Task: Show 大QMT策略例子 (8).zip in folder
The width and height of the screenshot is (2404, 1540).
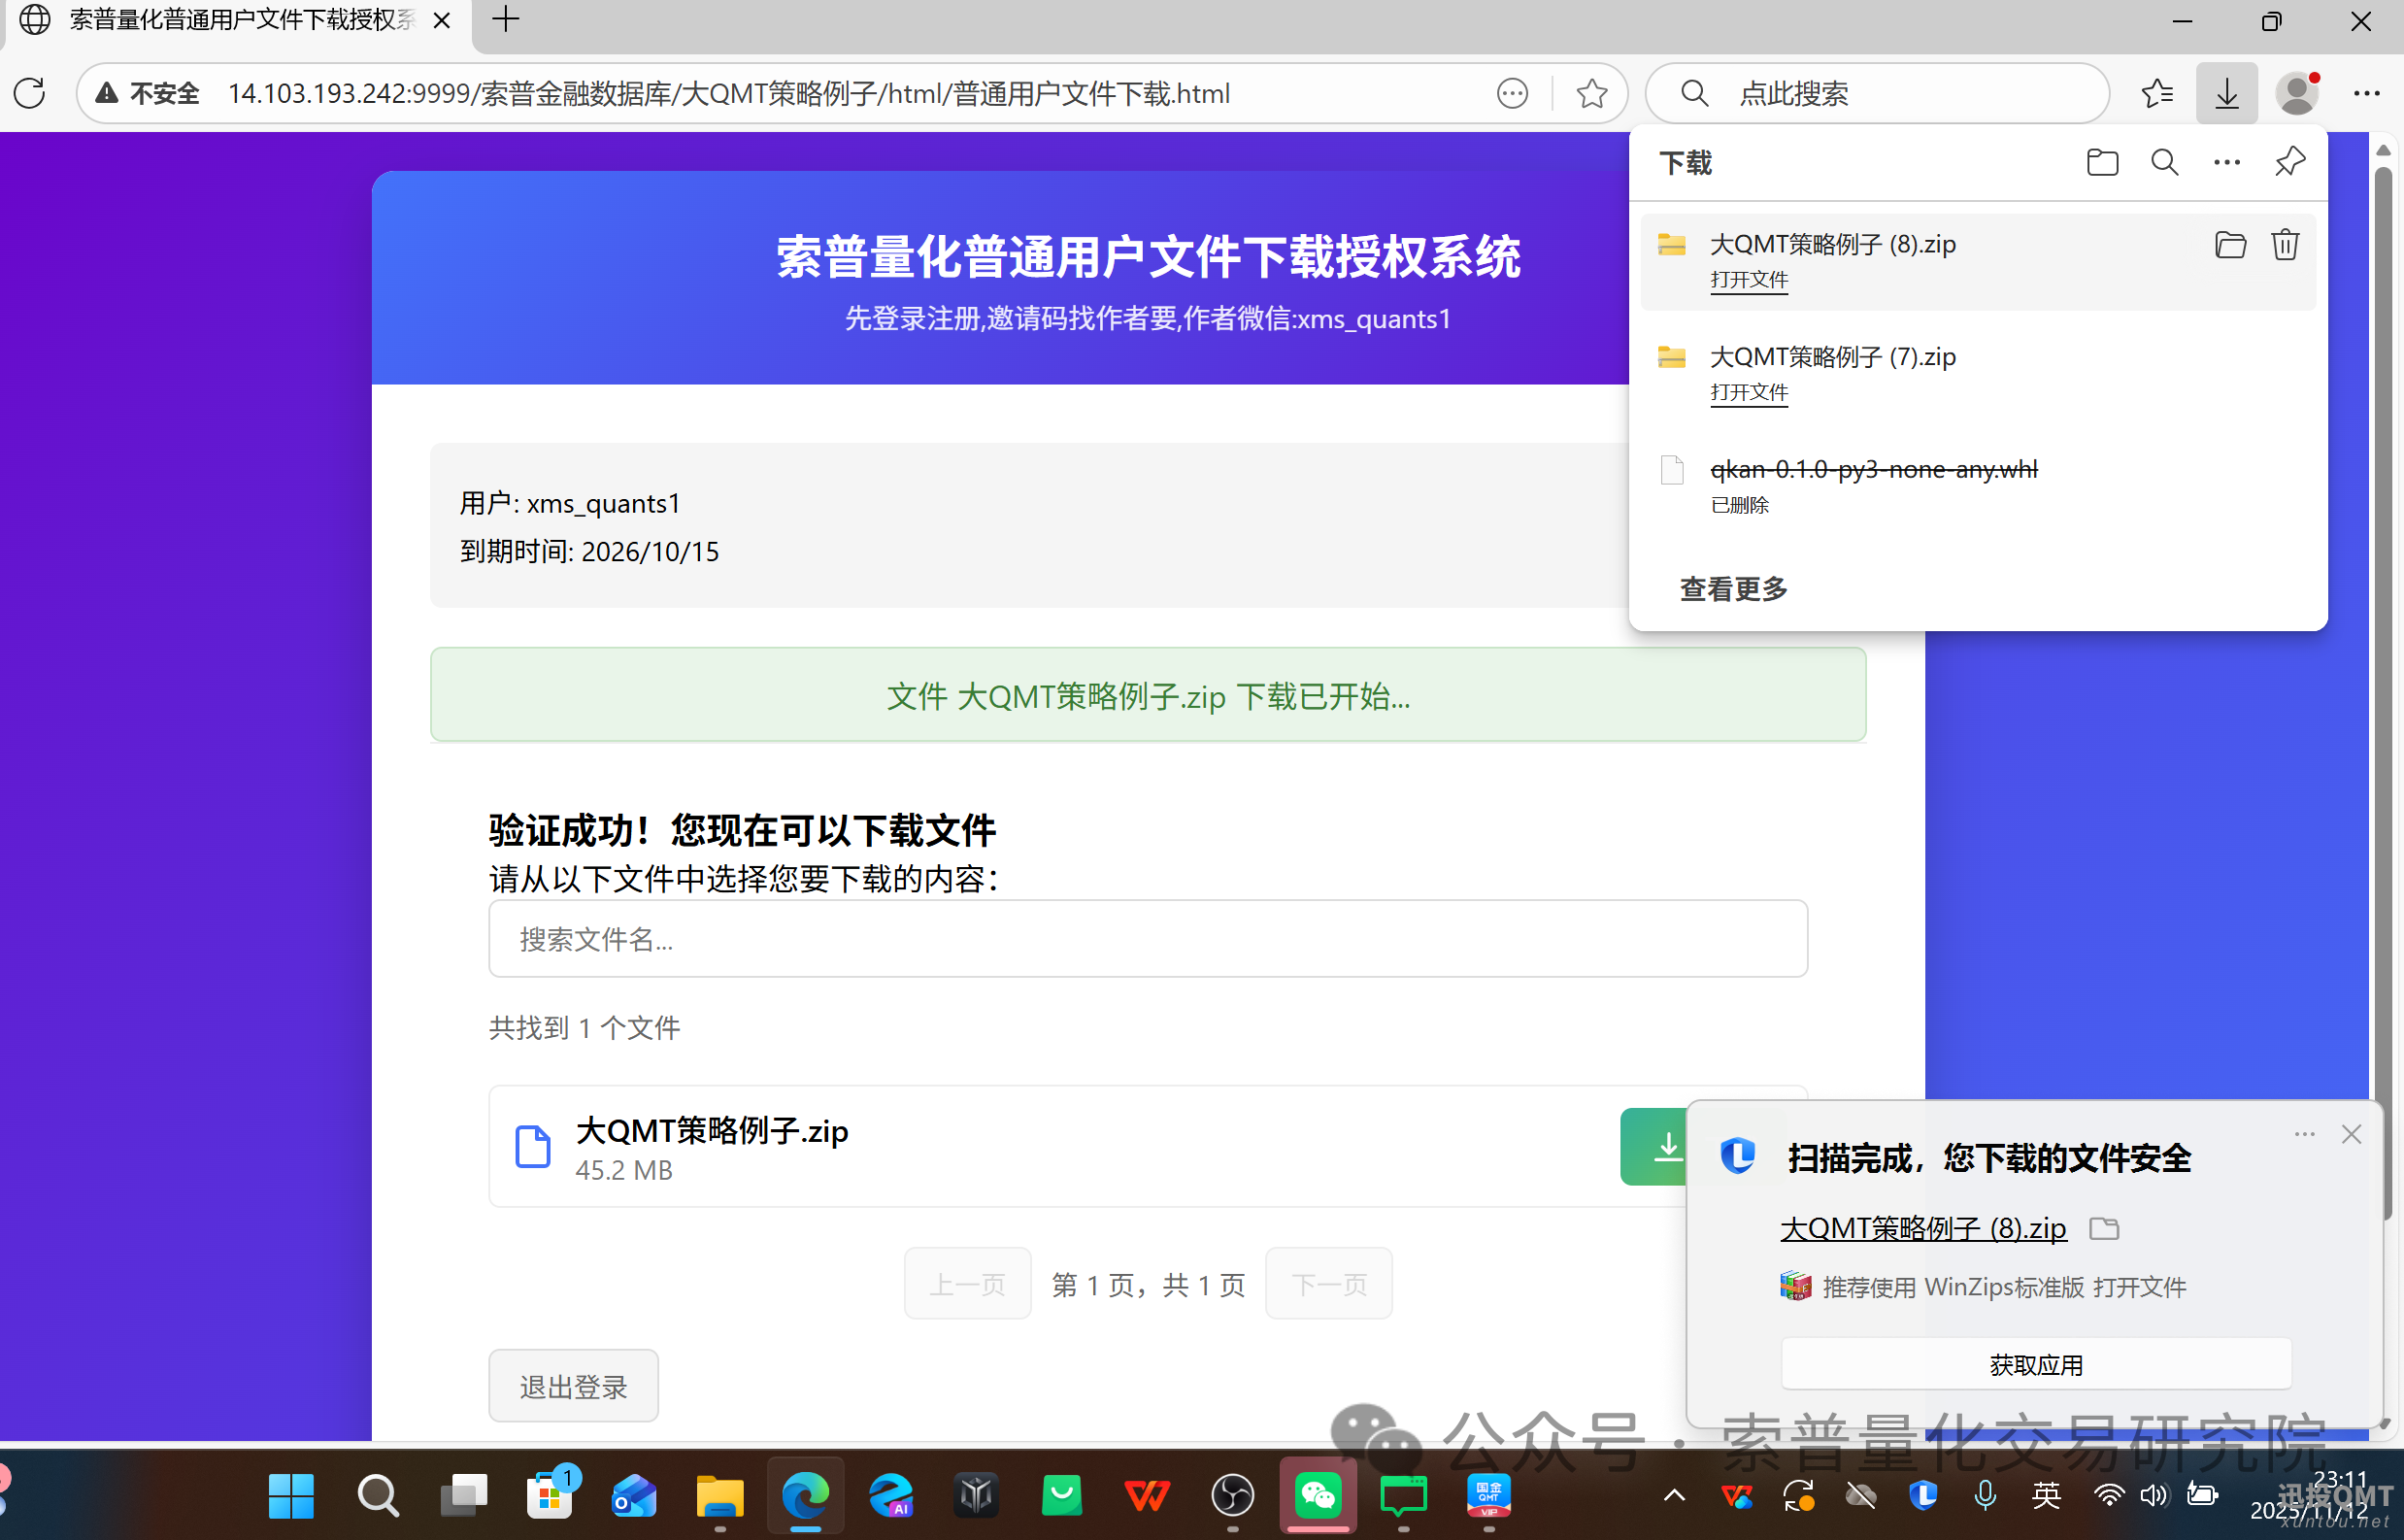Action: 2230,244
